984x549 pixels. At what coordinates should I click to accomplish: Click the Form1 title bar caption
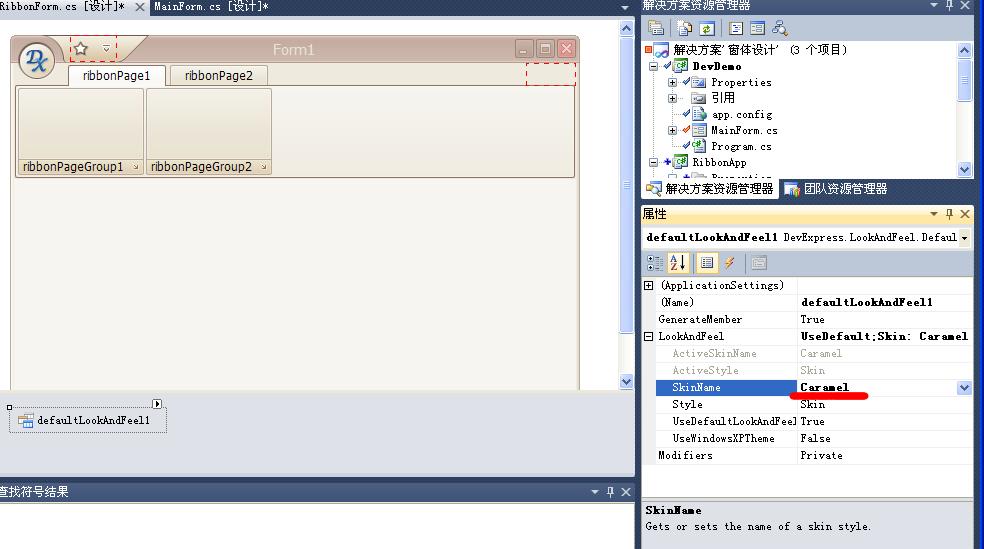[293, 50]
